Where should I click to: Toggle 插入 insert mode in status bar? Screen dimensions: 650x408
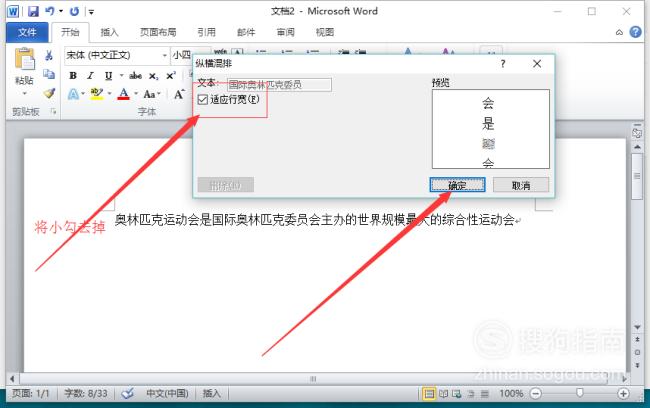pyautogui.click(x=211, y=393)
